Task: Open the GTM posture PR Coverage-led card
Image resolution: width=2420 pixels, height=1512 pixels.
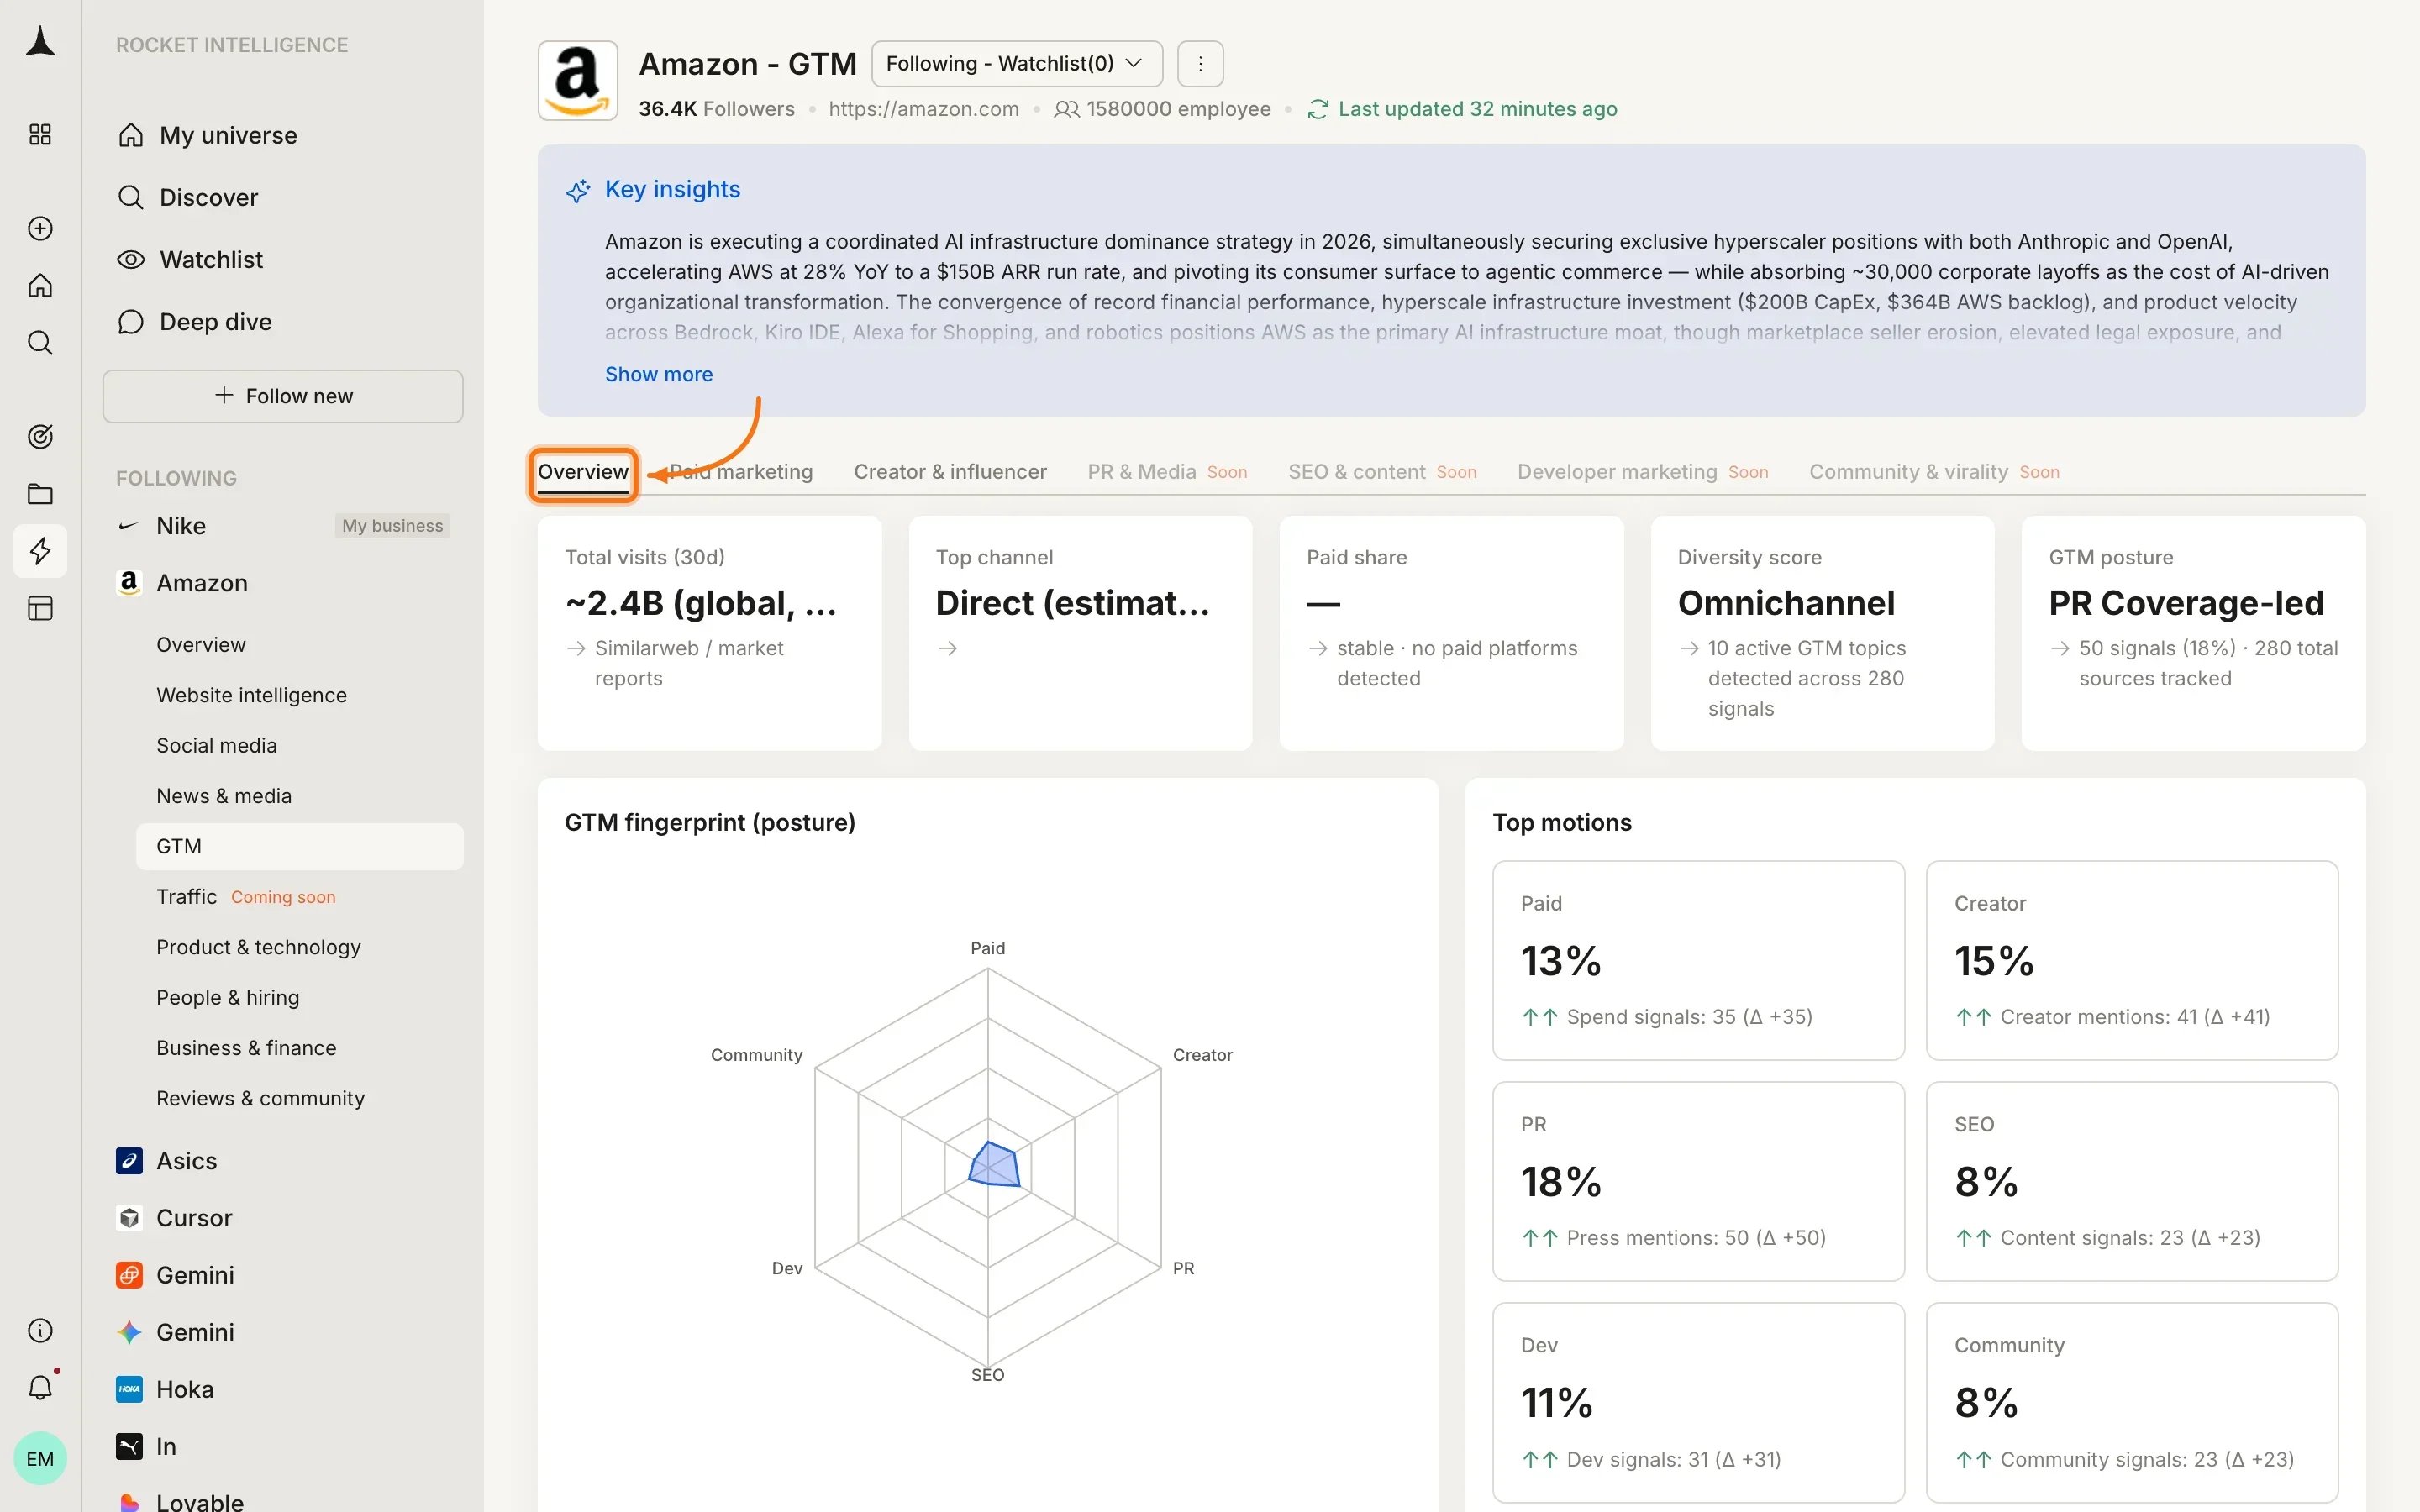Action: click(2194, 633)
